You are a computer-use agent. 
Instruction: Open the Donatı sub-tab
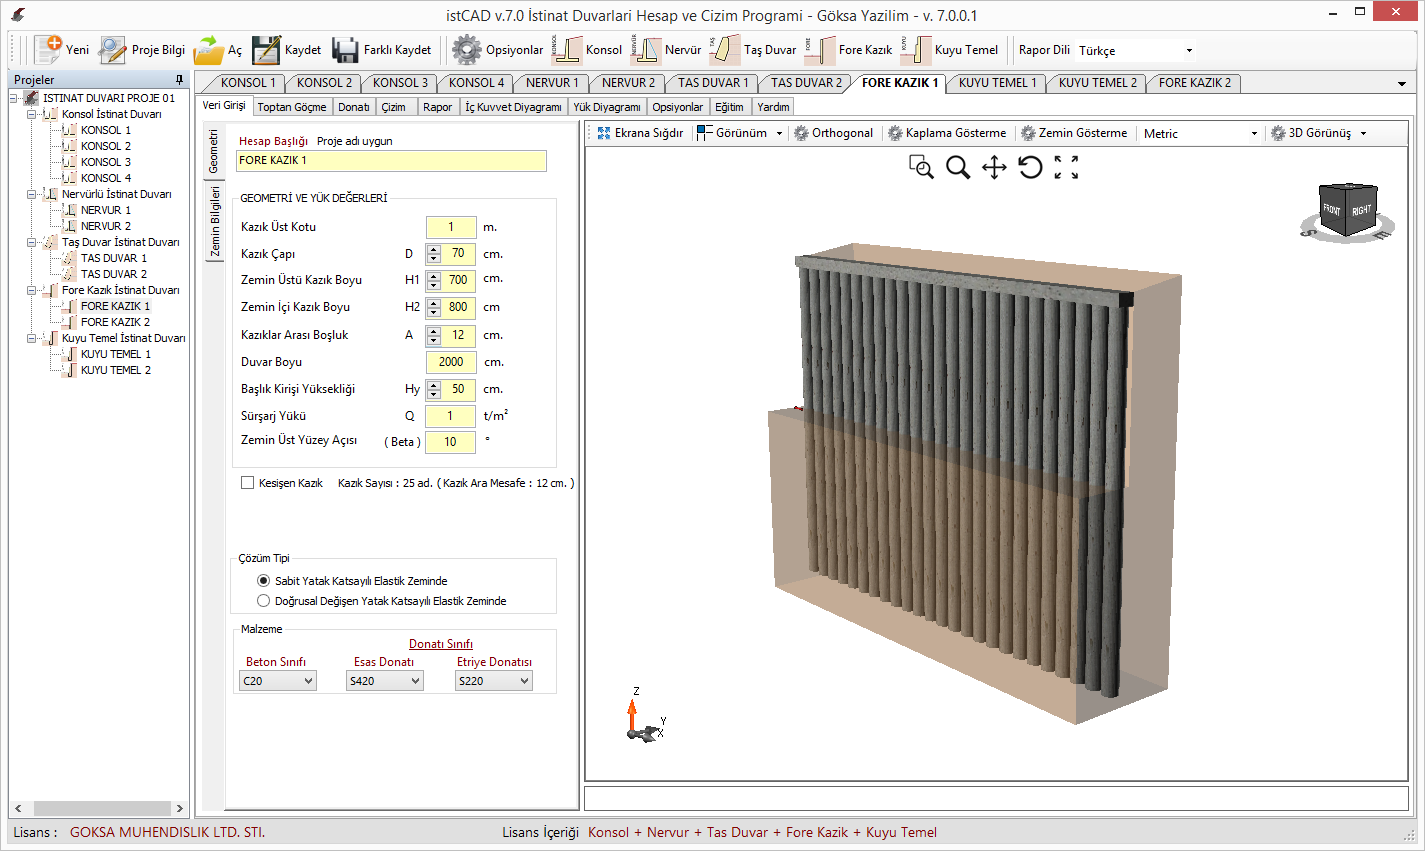[x=354, y=107]
